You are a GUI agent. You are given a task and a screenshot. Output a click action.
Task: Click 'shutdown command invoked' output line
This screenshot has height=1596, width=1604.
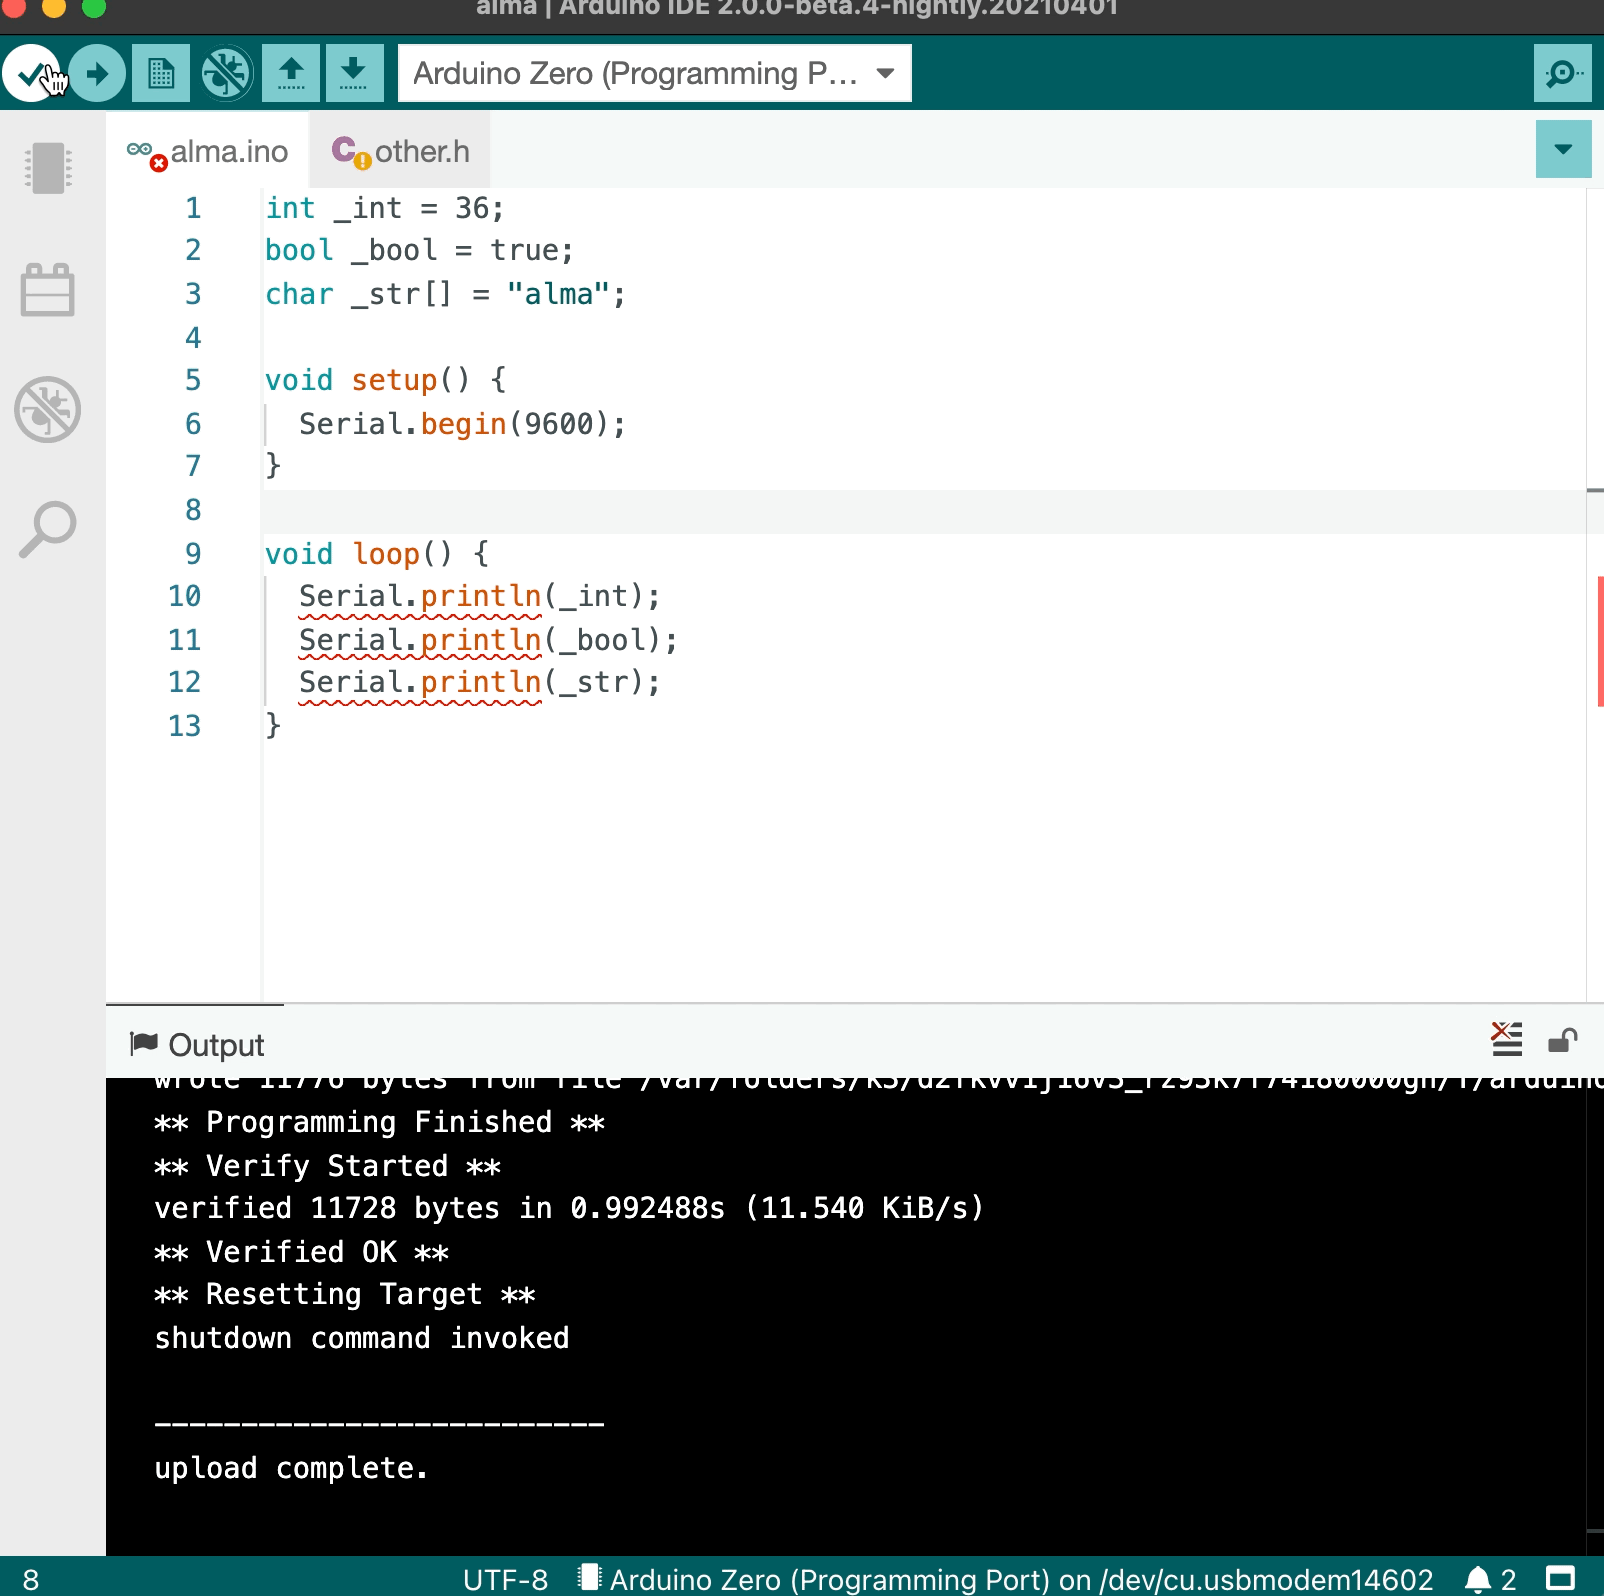coord(362,1338)
